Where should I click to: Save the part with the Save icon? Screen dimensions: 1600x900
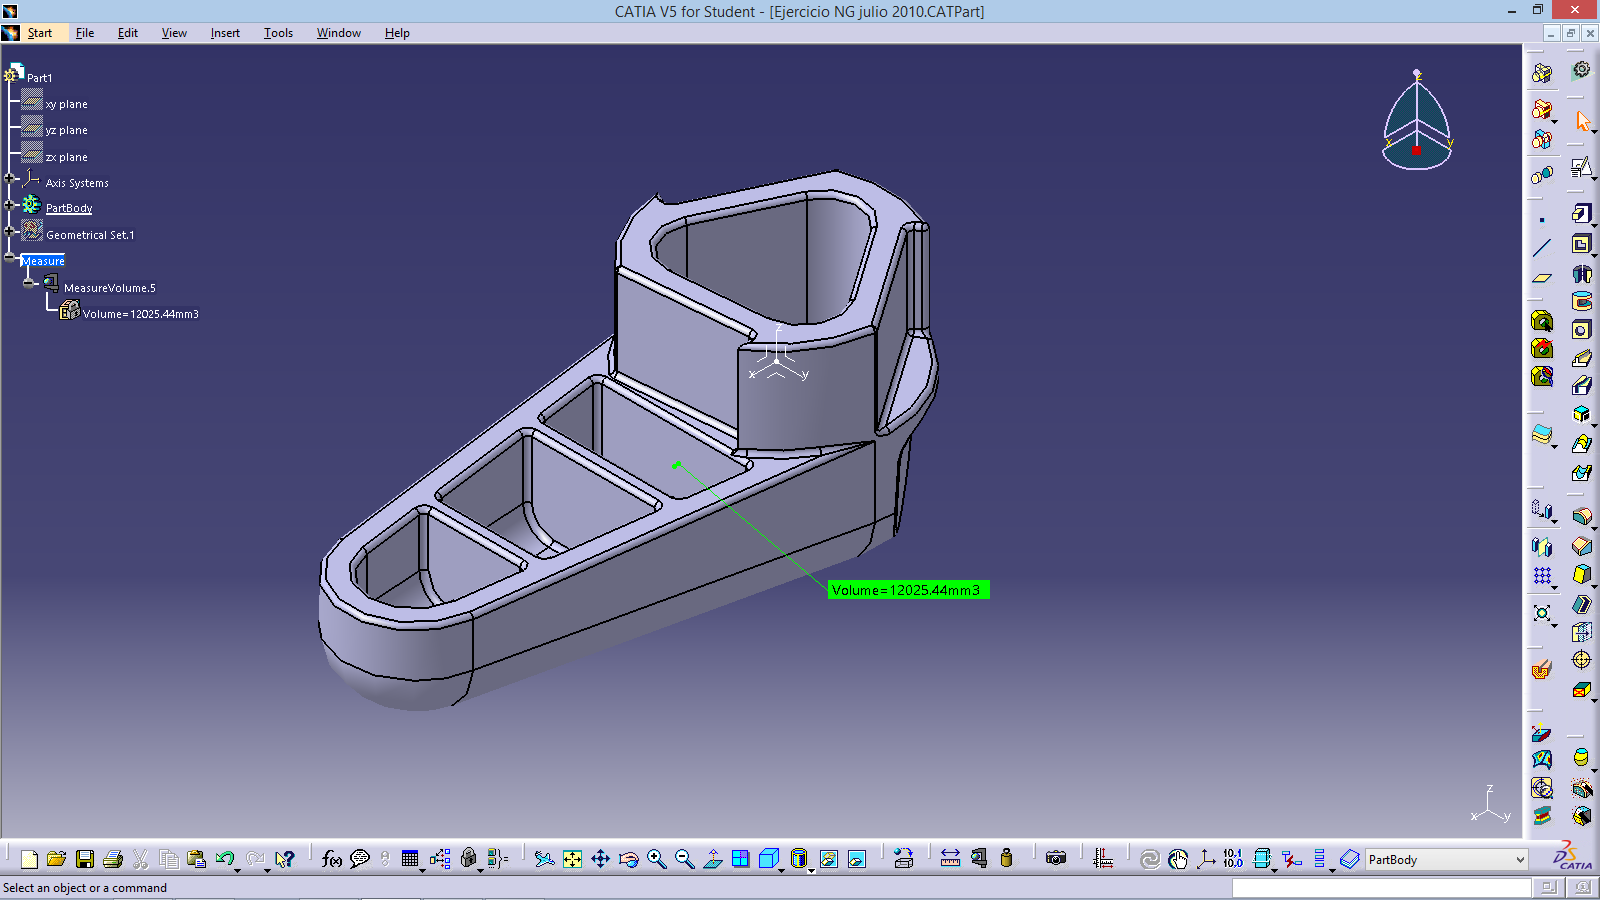[85, 859]
